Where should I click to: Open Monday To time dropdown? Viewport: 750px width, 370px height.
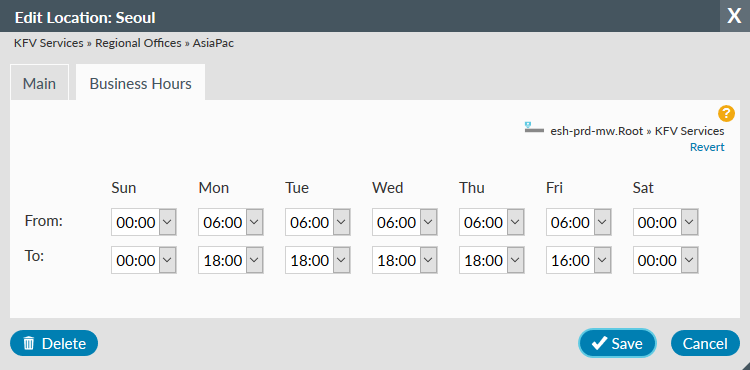point(231,260)
